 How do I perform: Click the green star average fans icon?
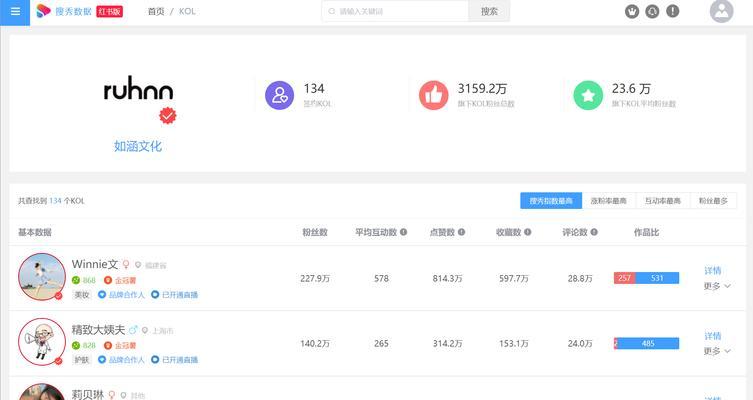(588, 95)
